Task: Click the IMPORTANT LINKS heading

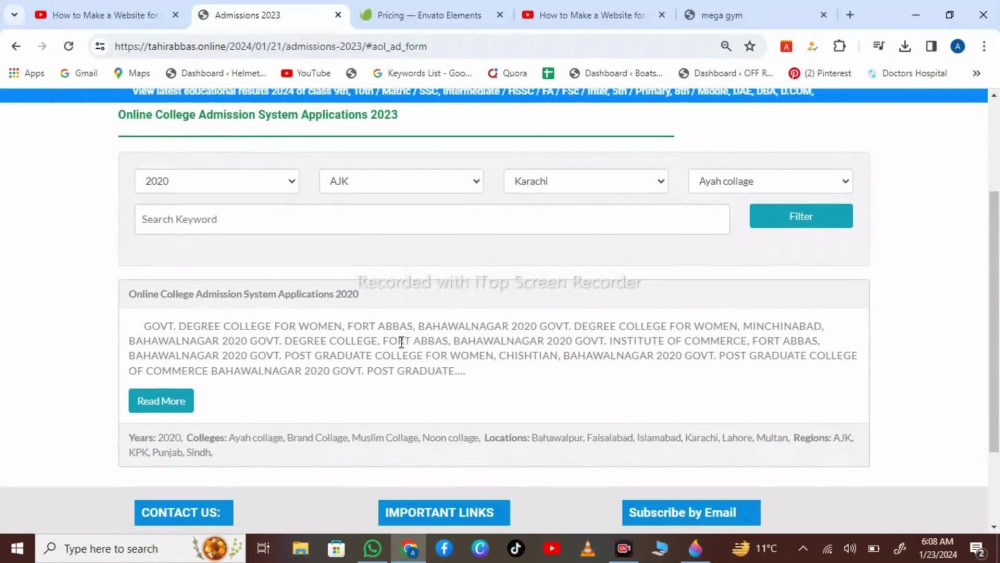Action: (444, 513)
